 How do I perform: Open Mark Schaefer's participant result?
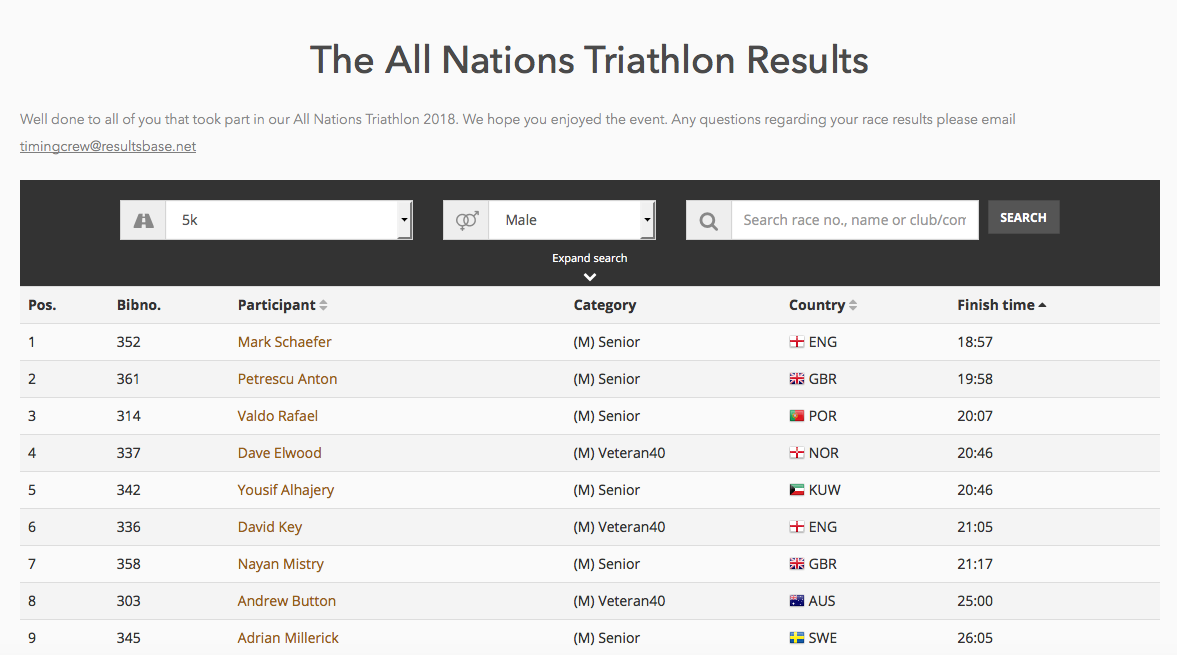(284, 342)
